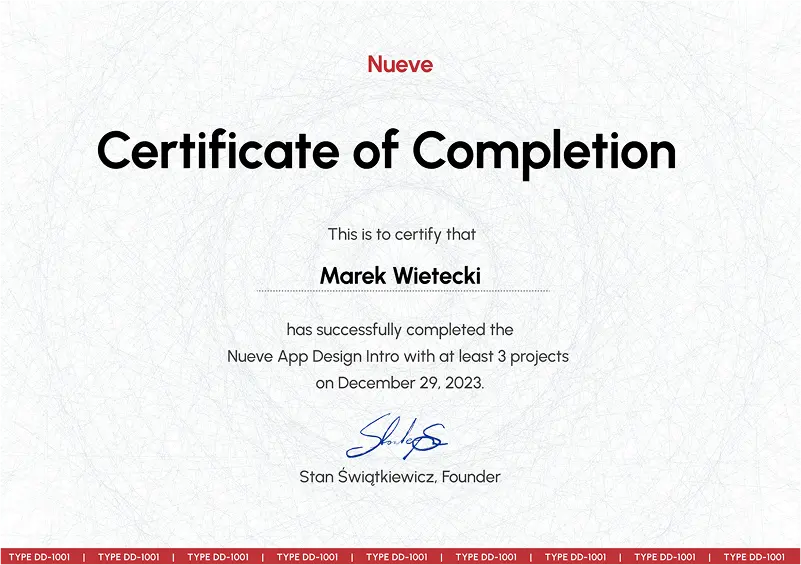
Task: Click the dotted line under the recipient name
Action: pyautogui.click(x=402, y=291)
